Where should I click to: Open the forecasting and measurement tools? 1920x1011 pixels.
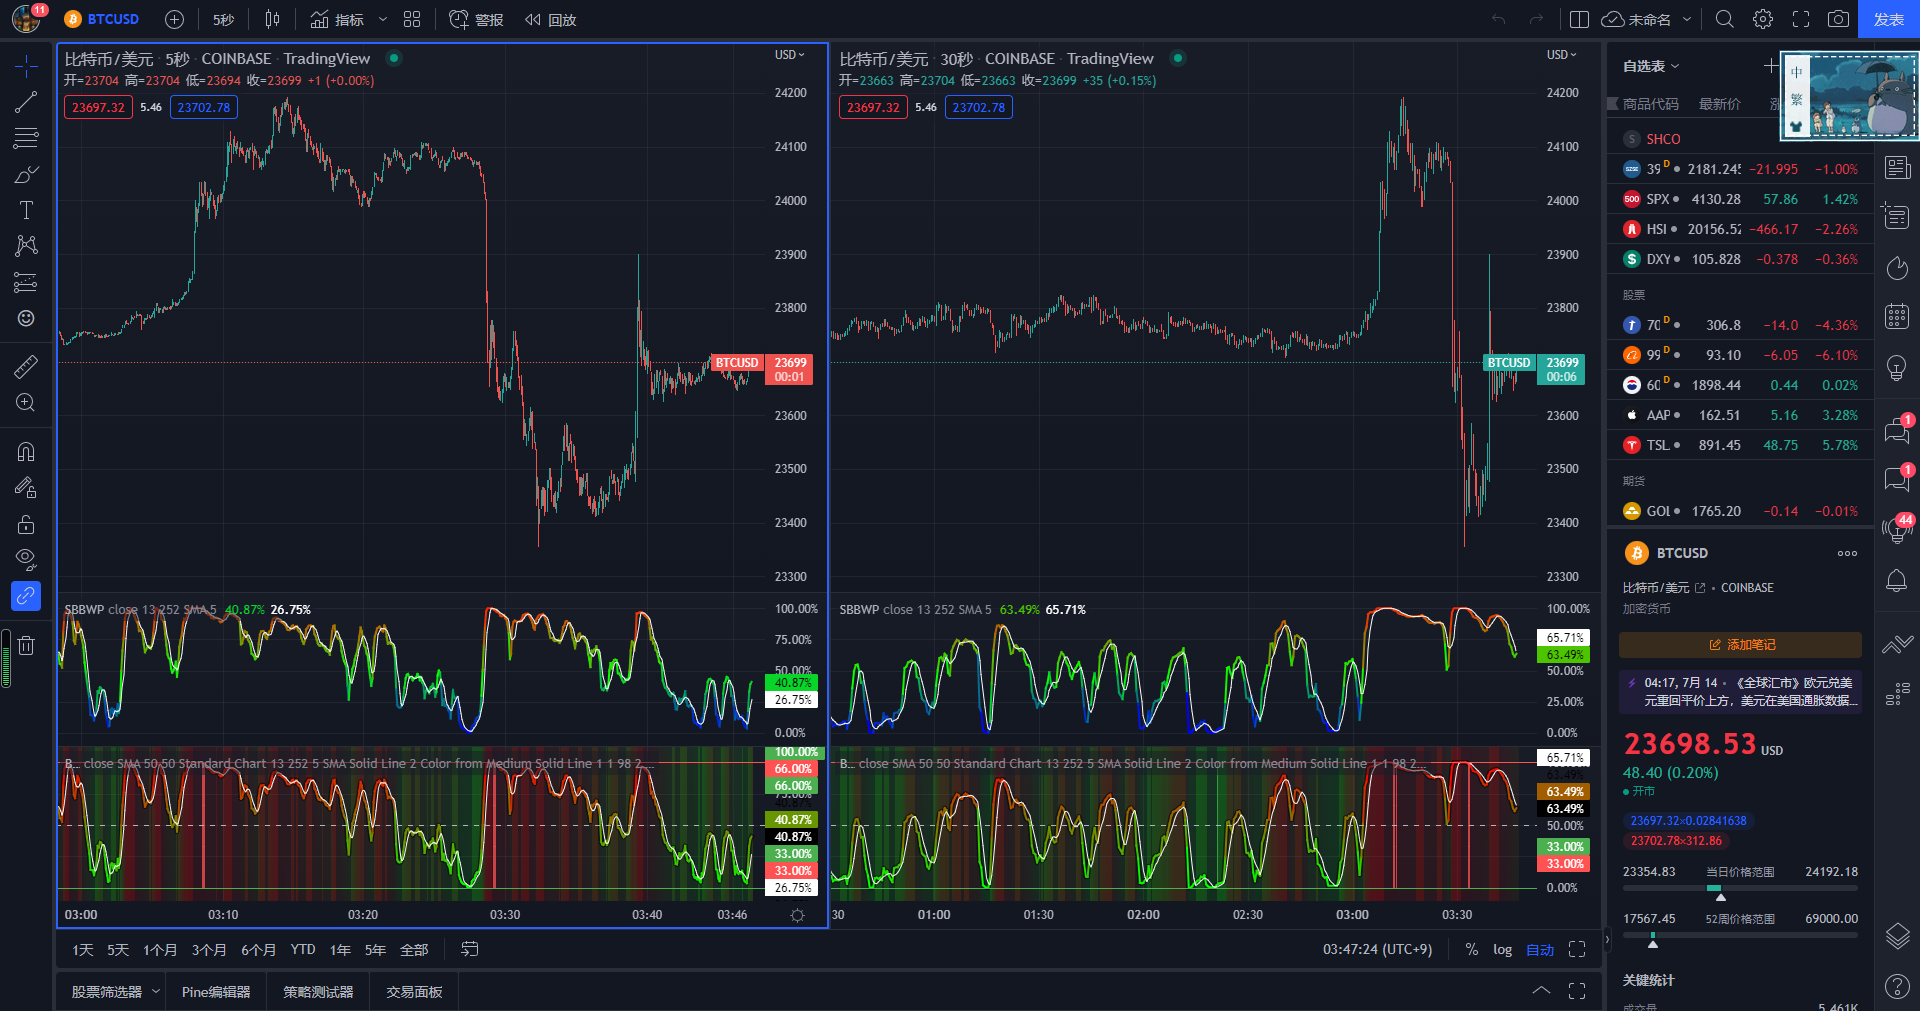26,282
